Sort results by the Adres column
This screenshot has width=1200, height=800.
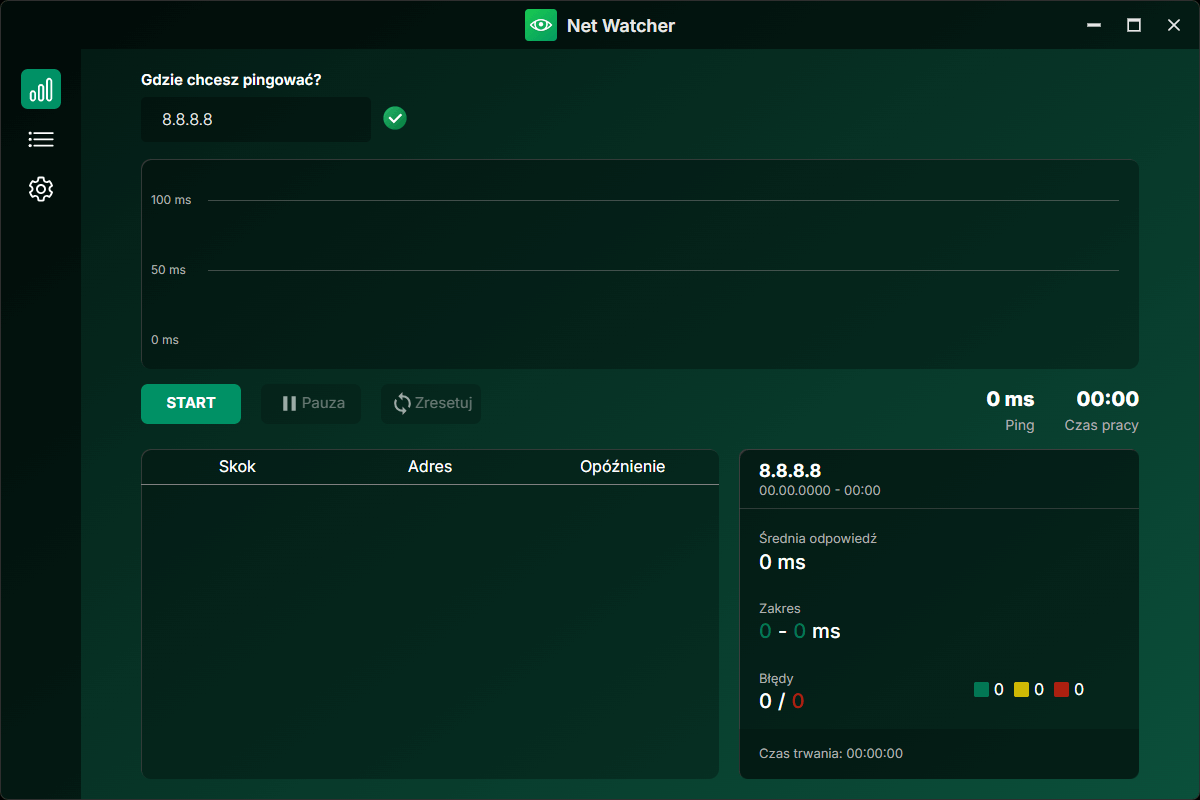pyautogui.click(x=430, y=466)
